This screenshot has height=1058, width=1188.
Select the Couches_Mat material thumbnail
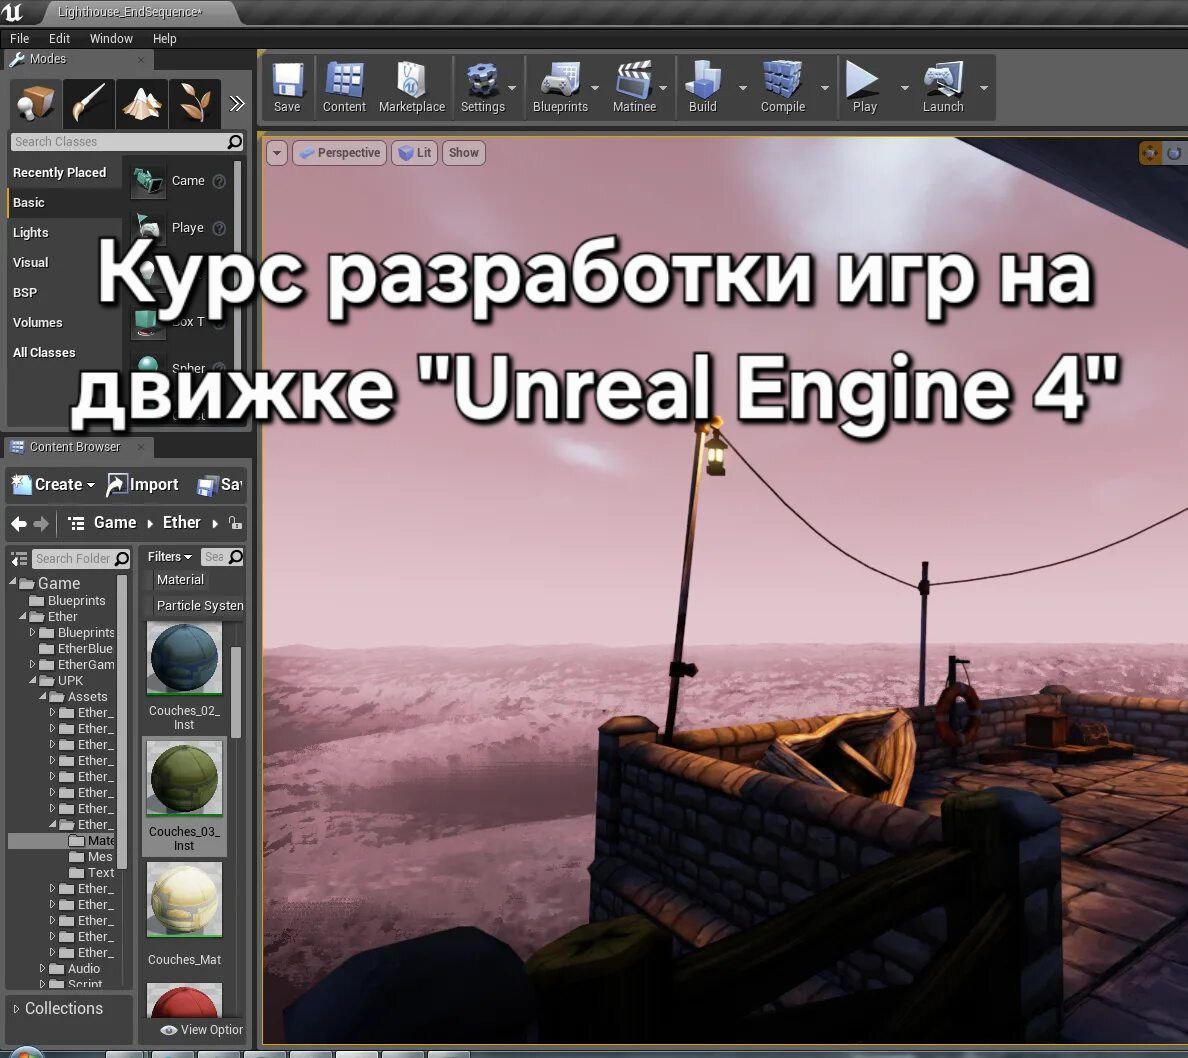click(x=184, y=900)
